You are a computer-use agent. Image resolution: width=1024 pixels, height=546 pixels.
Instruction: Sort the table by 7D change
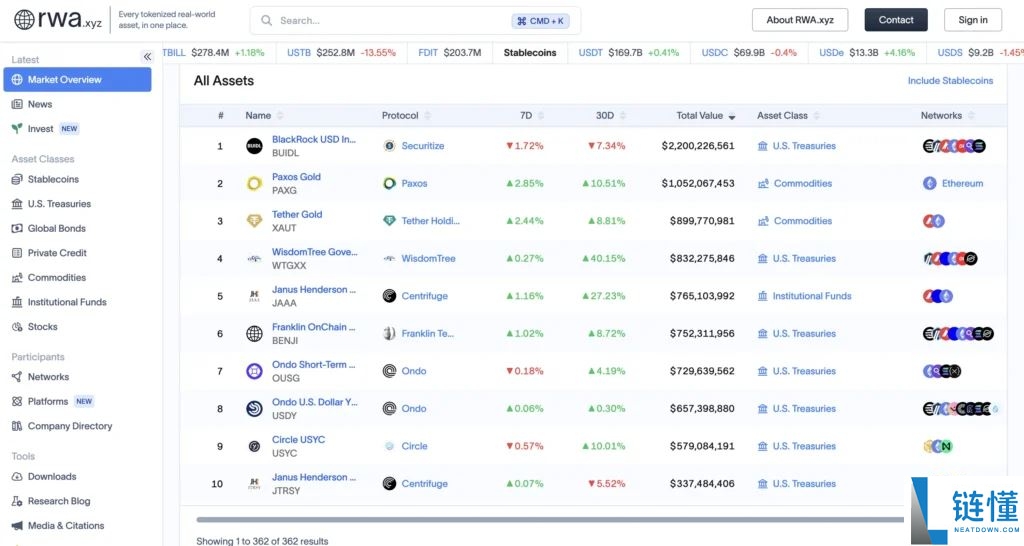(x=532, y=116)
